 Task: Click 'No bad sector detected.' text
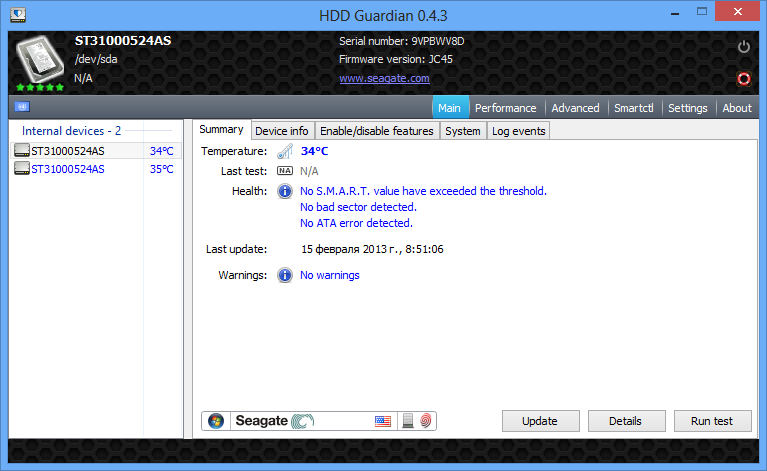pos(359,207)
